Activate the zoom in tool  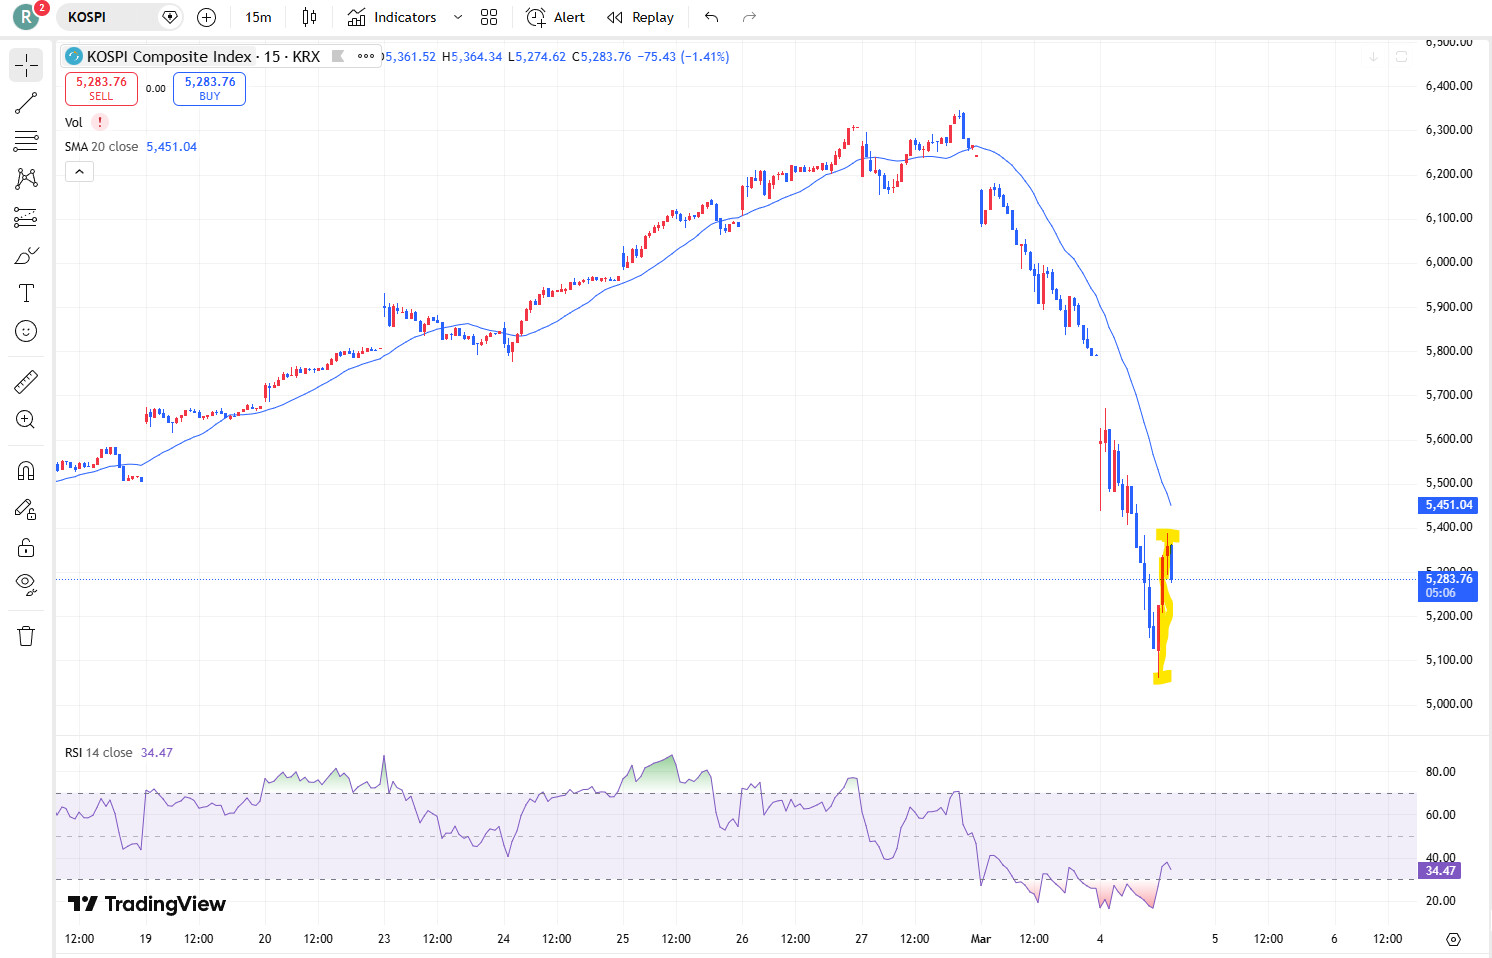pos(26,420)
